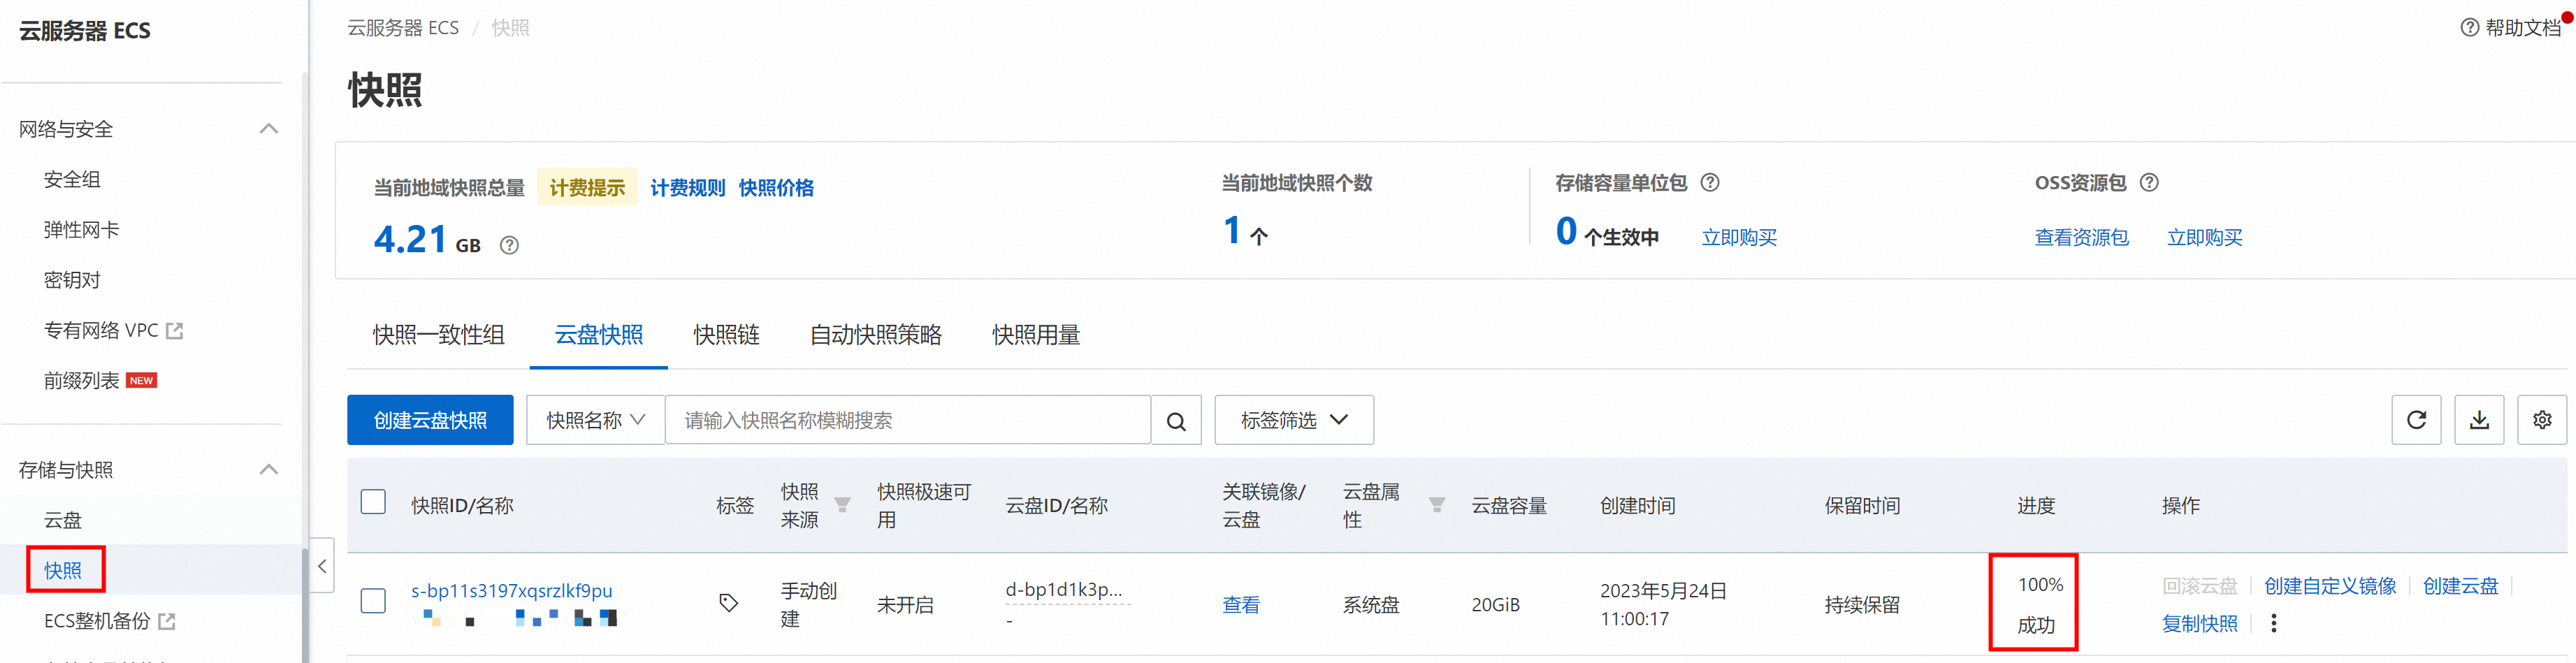
Task: Check the s-bp11s3197xqsrzlkf9pu snapshot row
Action: pos(373,601)
